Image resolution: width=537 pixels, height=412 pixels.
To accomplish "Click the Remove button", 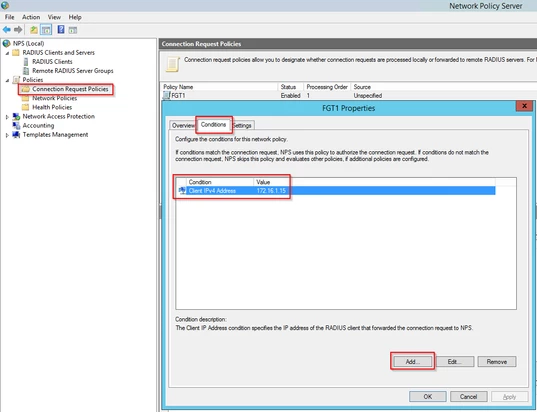I will (497, 361).
